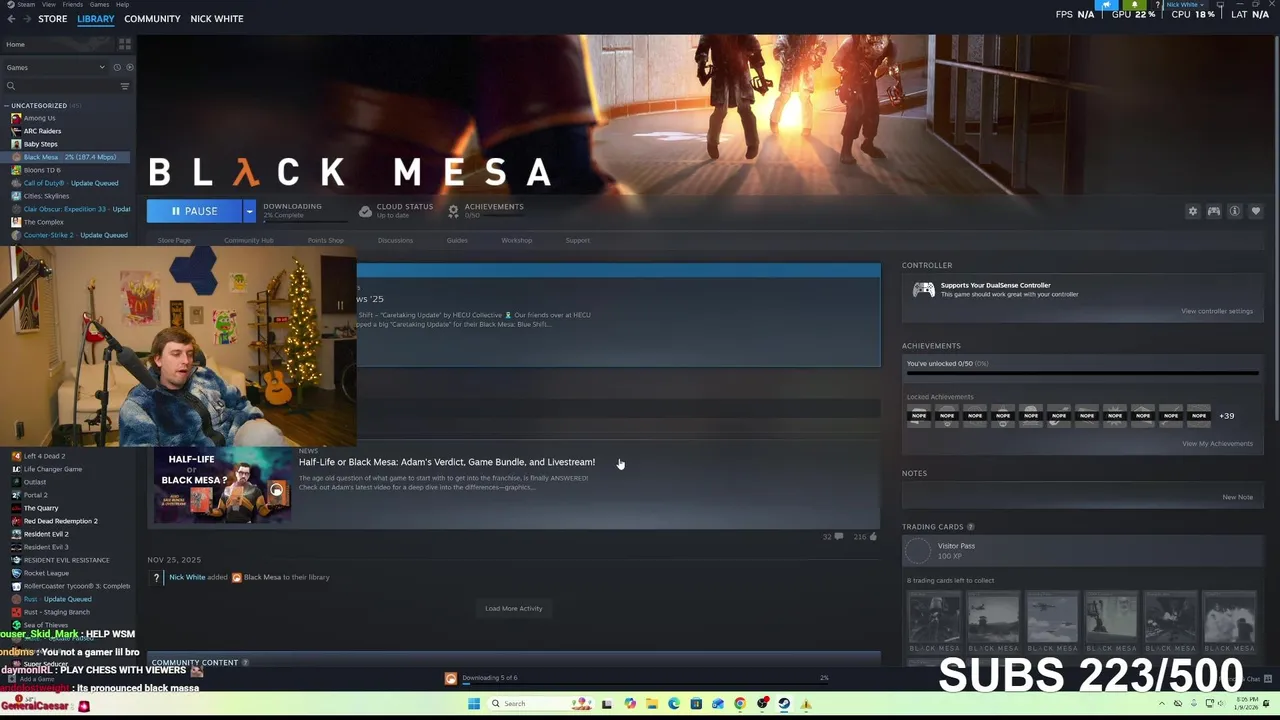This screenshot has height=720, width=1280.
Task: Open Library Home button
Action: (x=58, y=44)
